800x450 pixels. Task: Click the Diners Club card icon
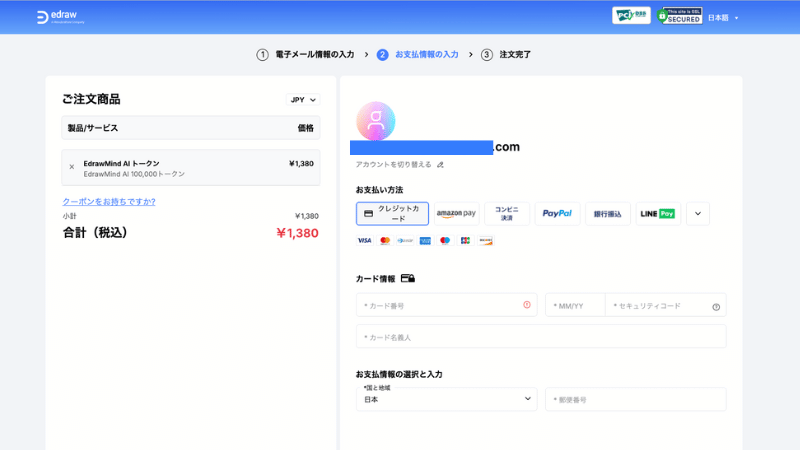click(x=405, y=240)
